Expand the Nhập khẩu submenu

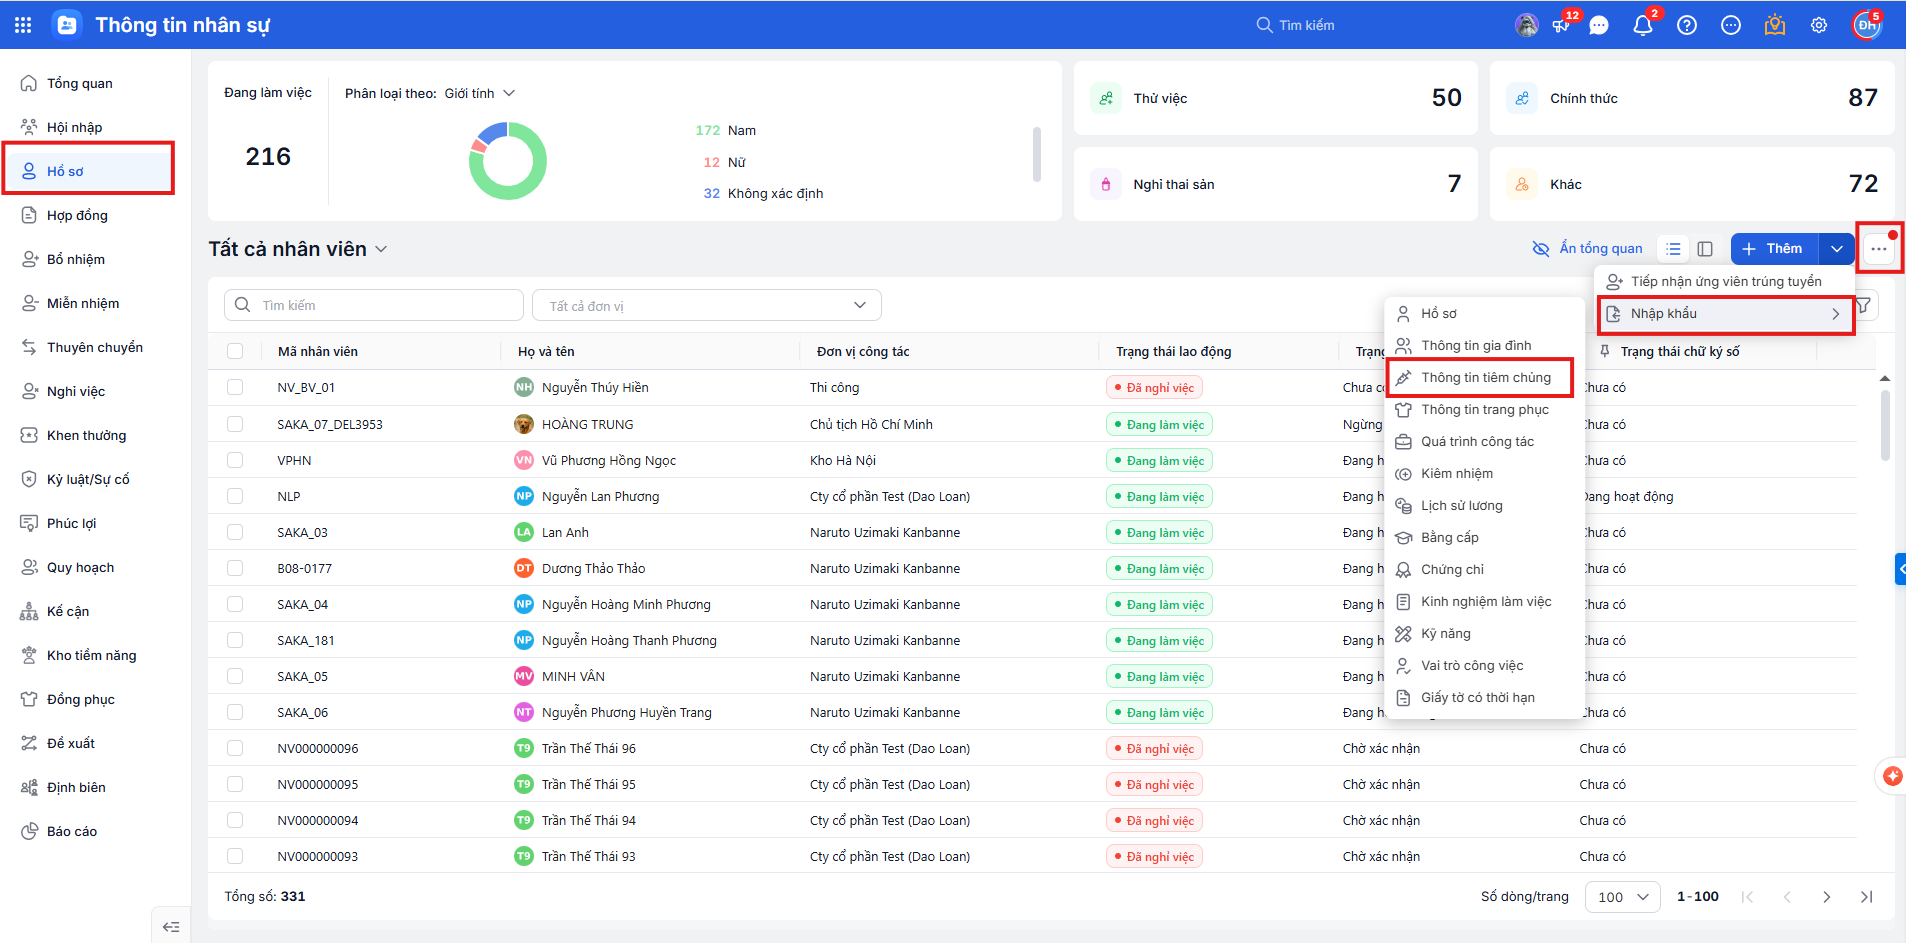click(1726, 314)
